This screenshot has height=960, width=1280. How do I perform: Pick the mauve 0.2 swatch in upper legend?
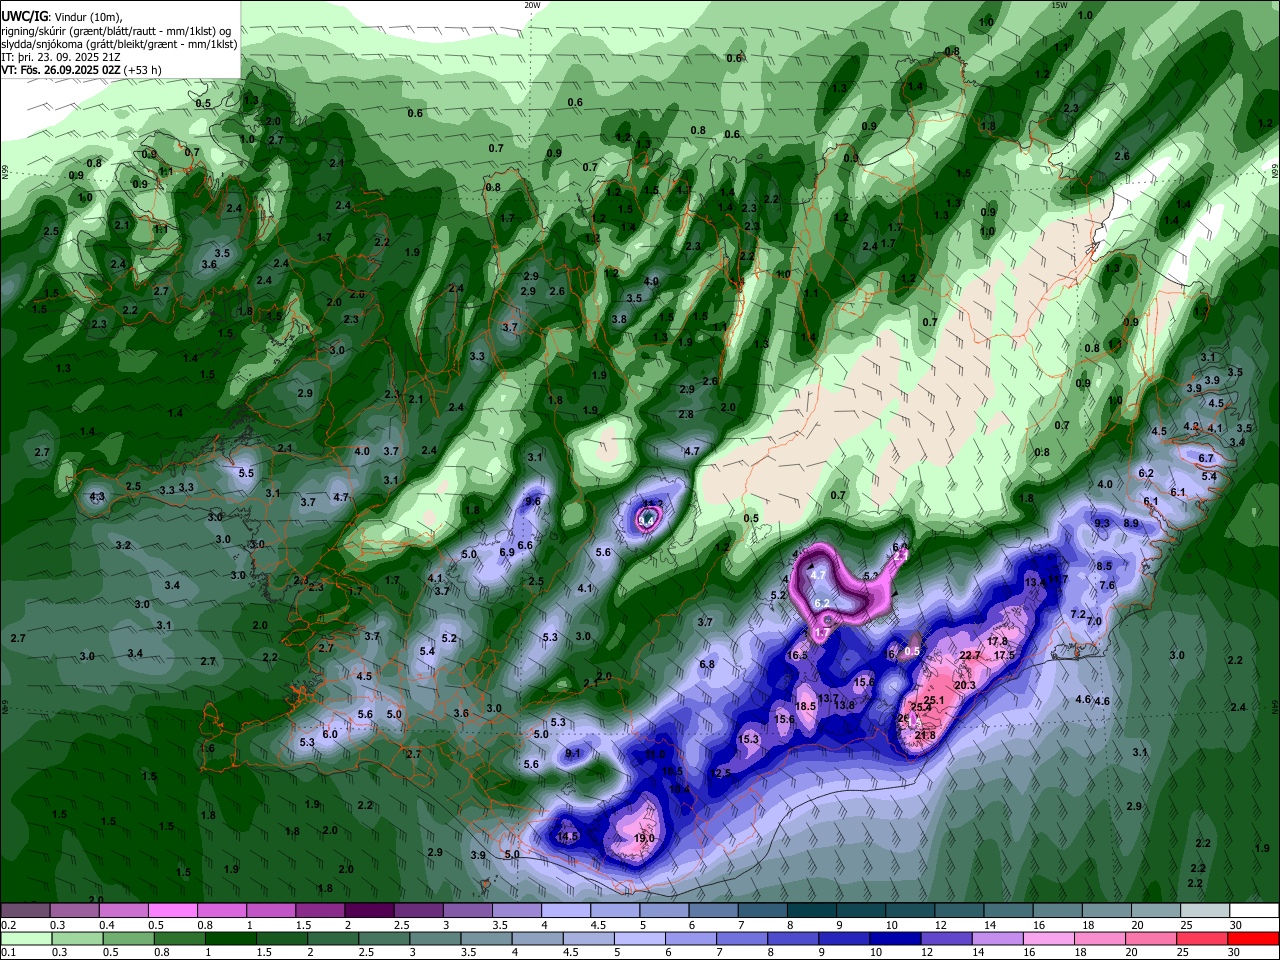point(25,910)
